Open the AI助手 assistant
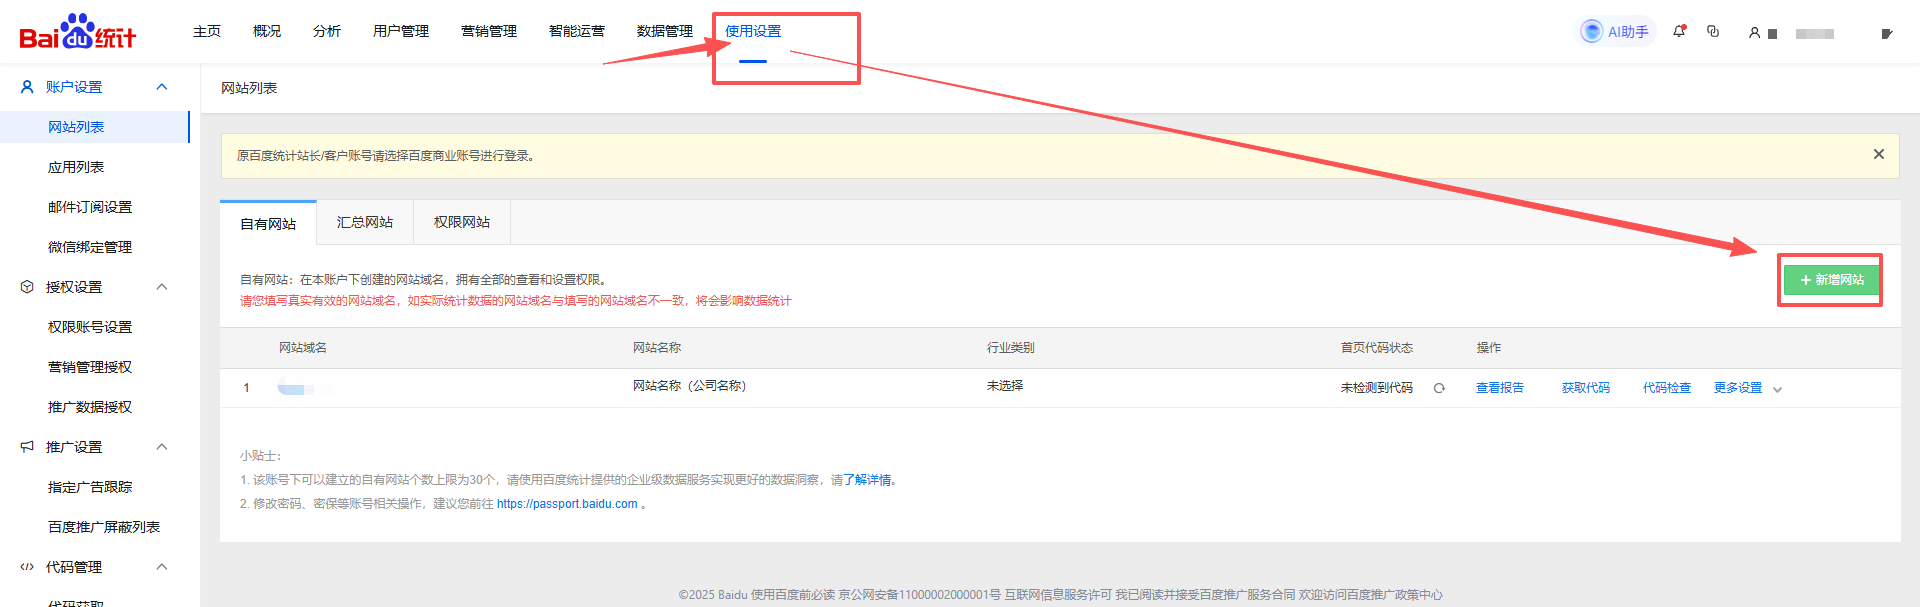Screen dimensions: 1920x607 pos(1616,32)
